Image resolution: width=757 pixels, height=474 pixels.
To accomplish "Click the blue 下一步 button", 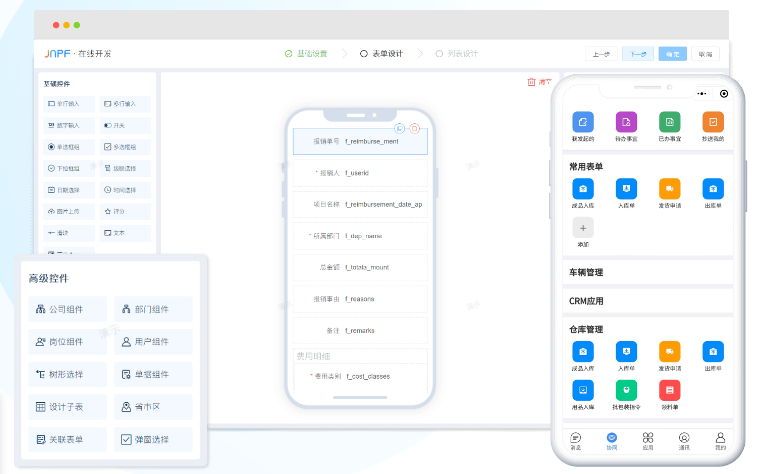I will [638, 54].
